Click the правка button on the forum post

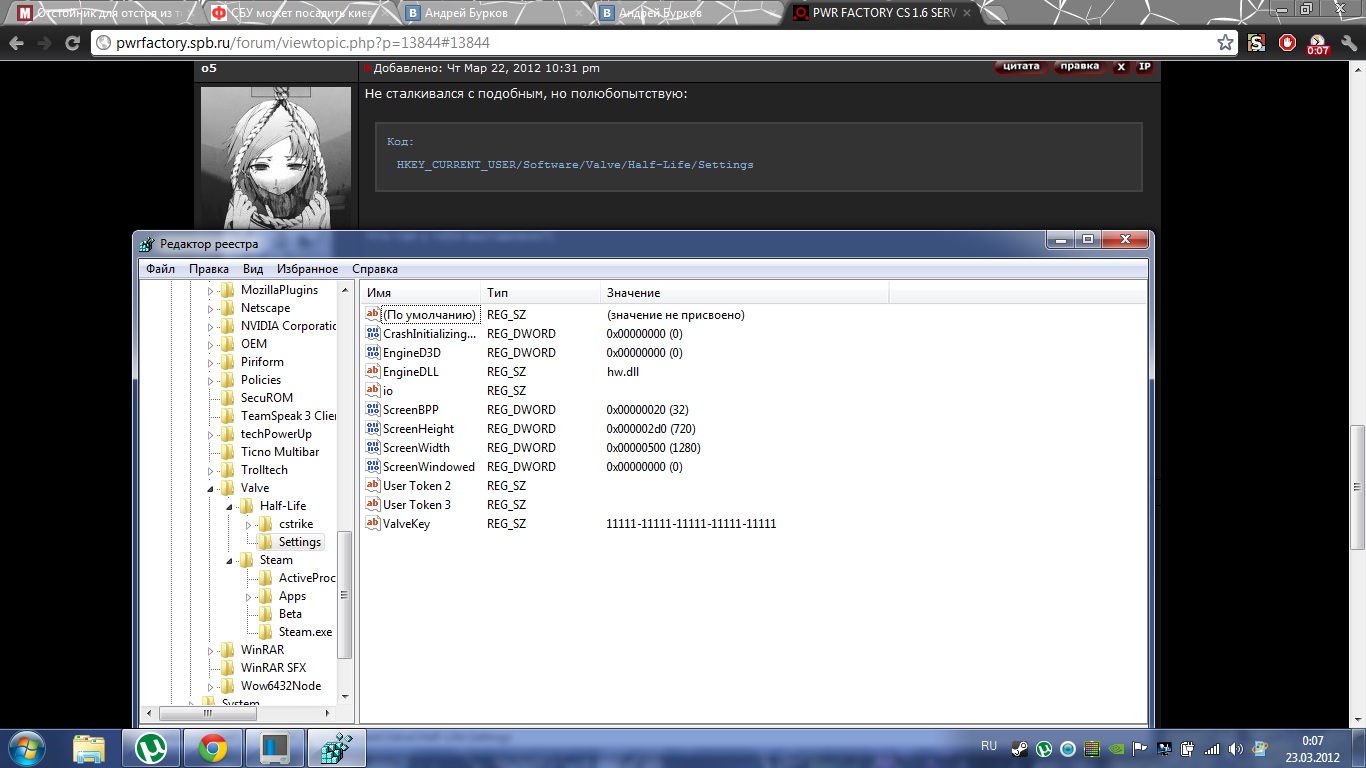coord(1079,67)
